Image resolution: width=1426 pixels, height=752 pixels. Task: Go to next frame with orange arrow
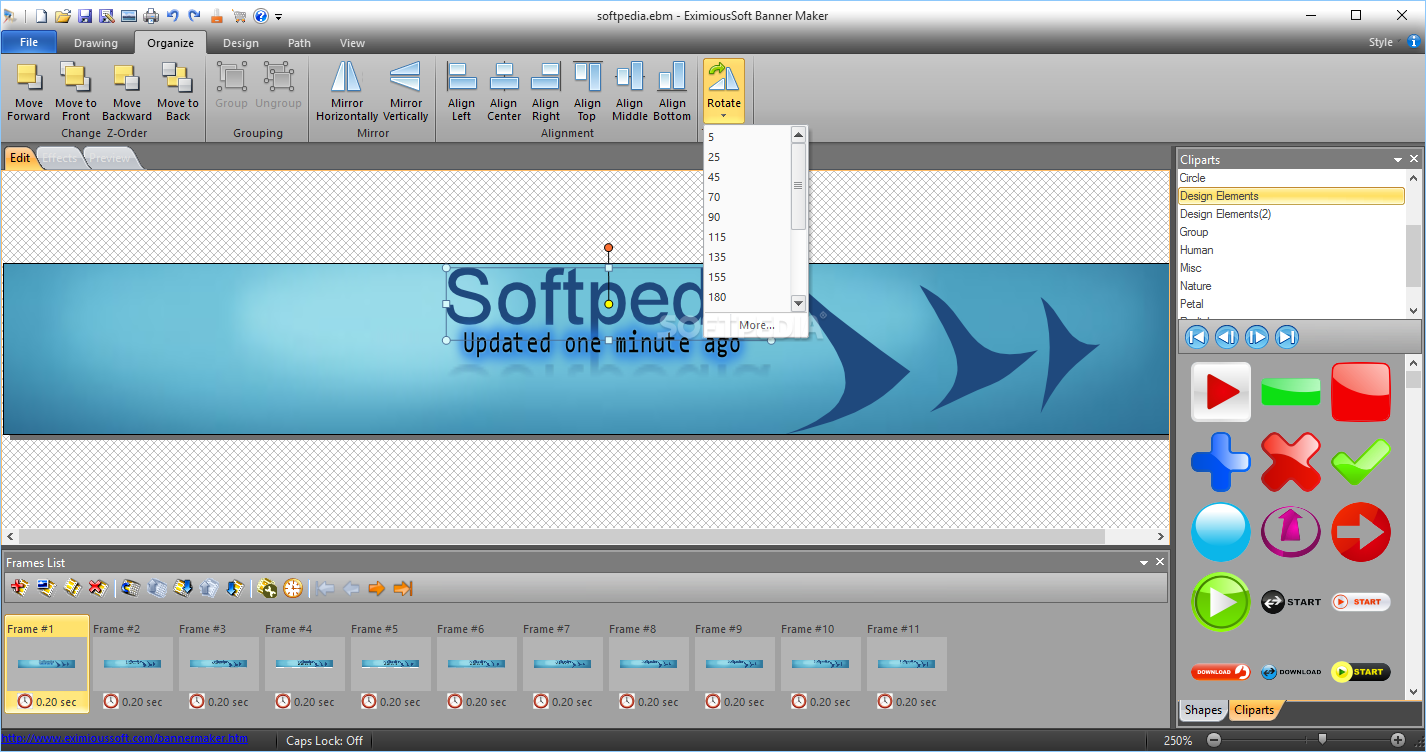pyautogui.click(x=376, y=588)
